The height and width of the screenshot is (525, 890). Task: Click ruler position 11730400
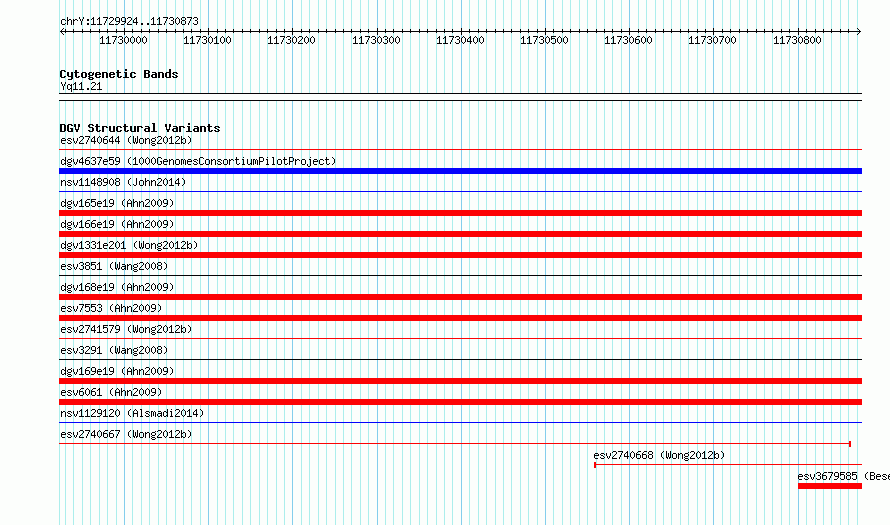click(x=460, y=40)
